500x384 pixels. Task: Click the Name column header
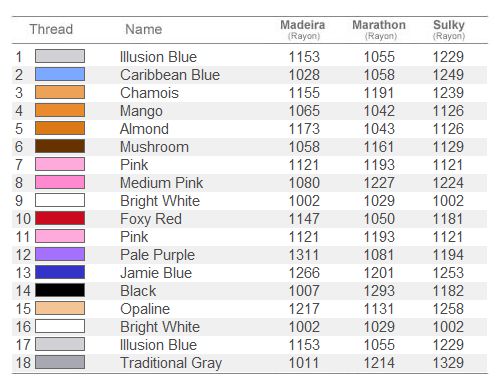(x=144, y=29)
